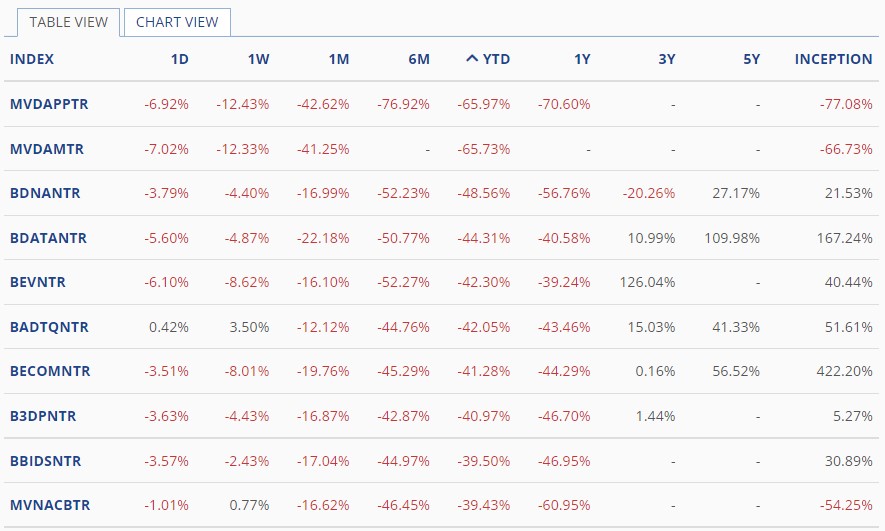Click the BDATANTR index link
885x531 pixels.
coord(48,238)
